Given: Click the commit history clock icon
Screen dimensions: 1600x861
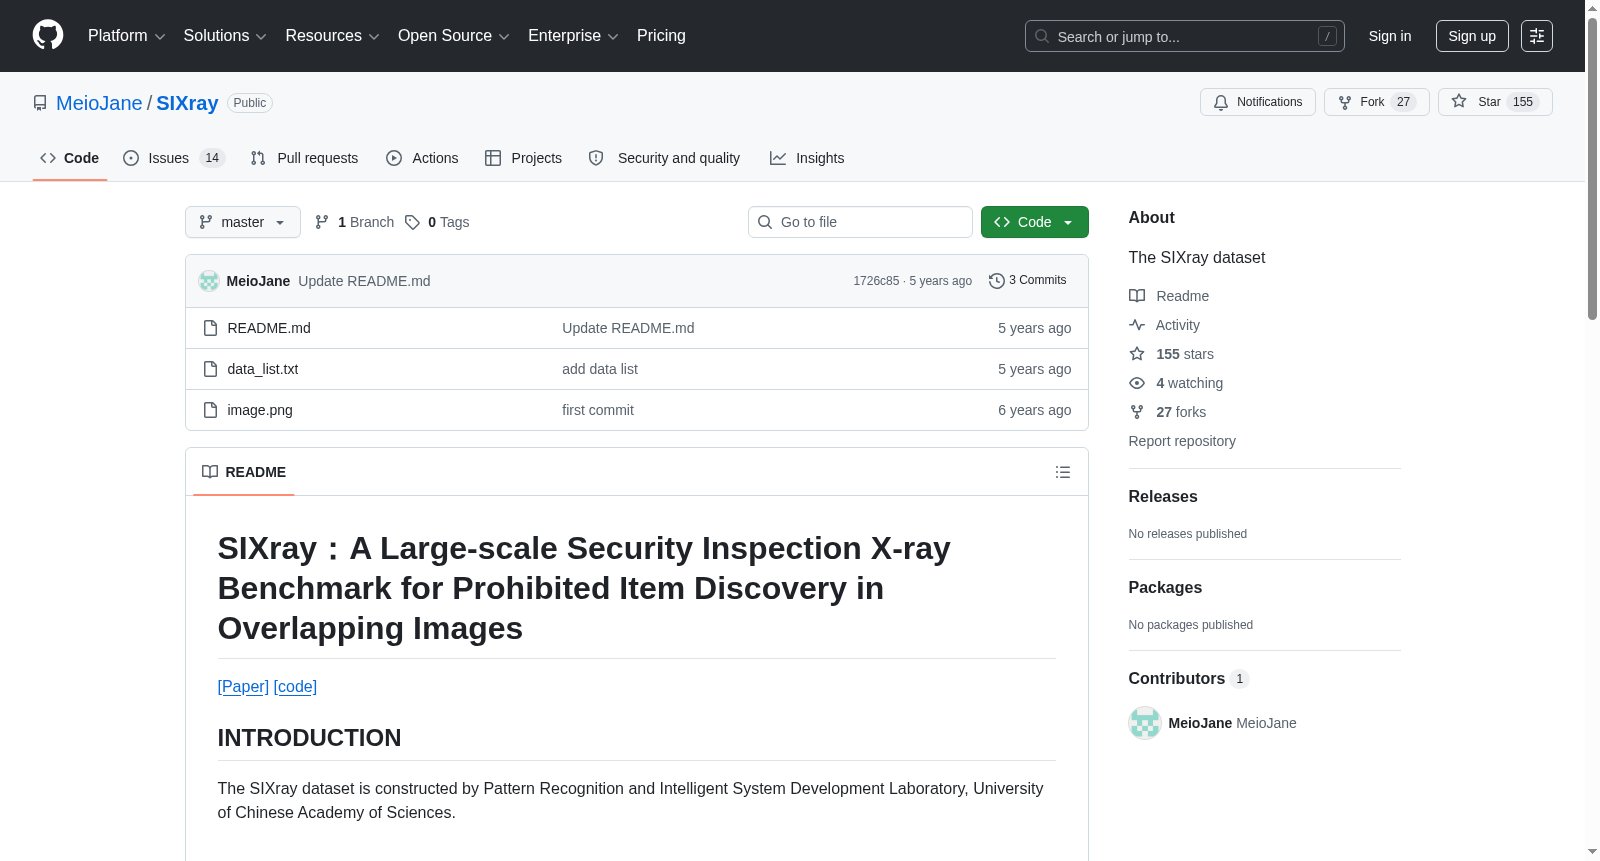Looking at the screenshot, I should 996,281.
